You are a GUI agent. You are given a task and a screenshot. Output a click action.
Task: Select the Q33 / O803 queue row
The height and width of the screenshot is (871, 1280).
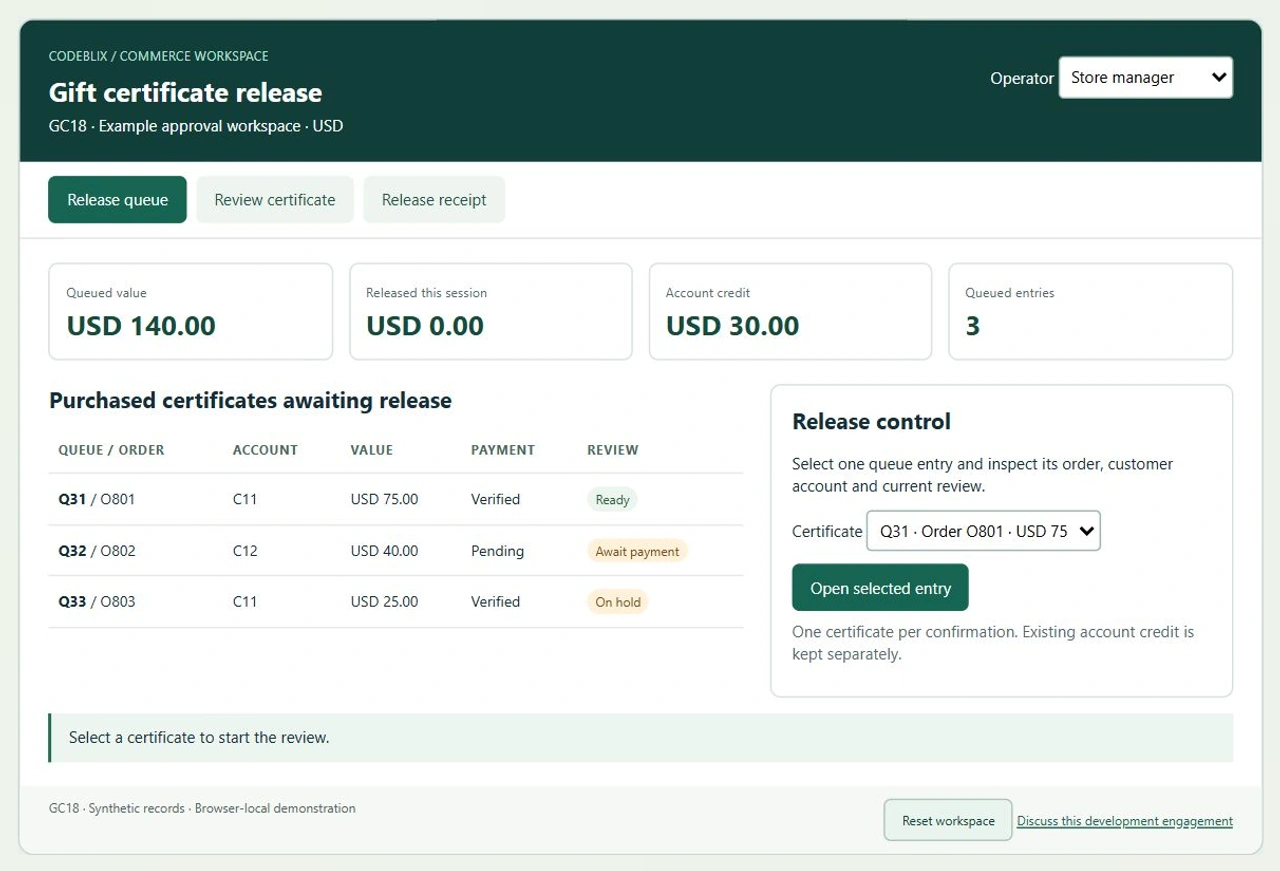(x=396, y=602)
